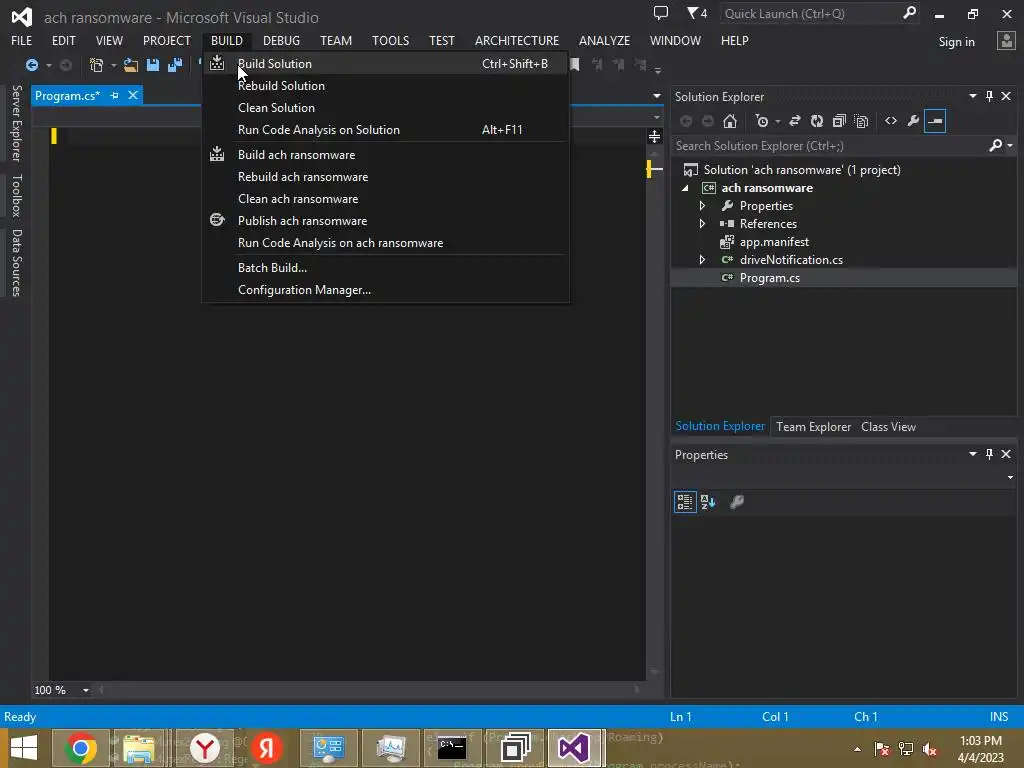Click the Categorized view icon in Properties
Image resolution: width=1024 pixels, height=768 pixels.
click(685, 502)
